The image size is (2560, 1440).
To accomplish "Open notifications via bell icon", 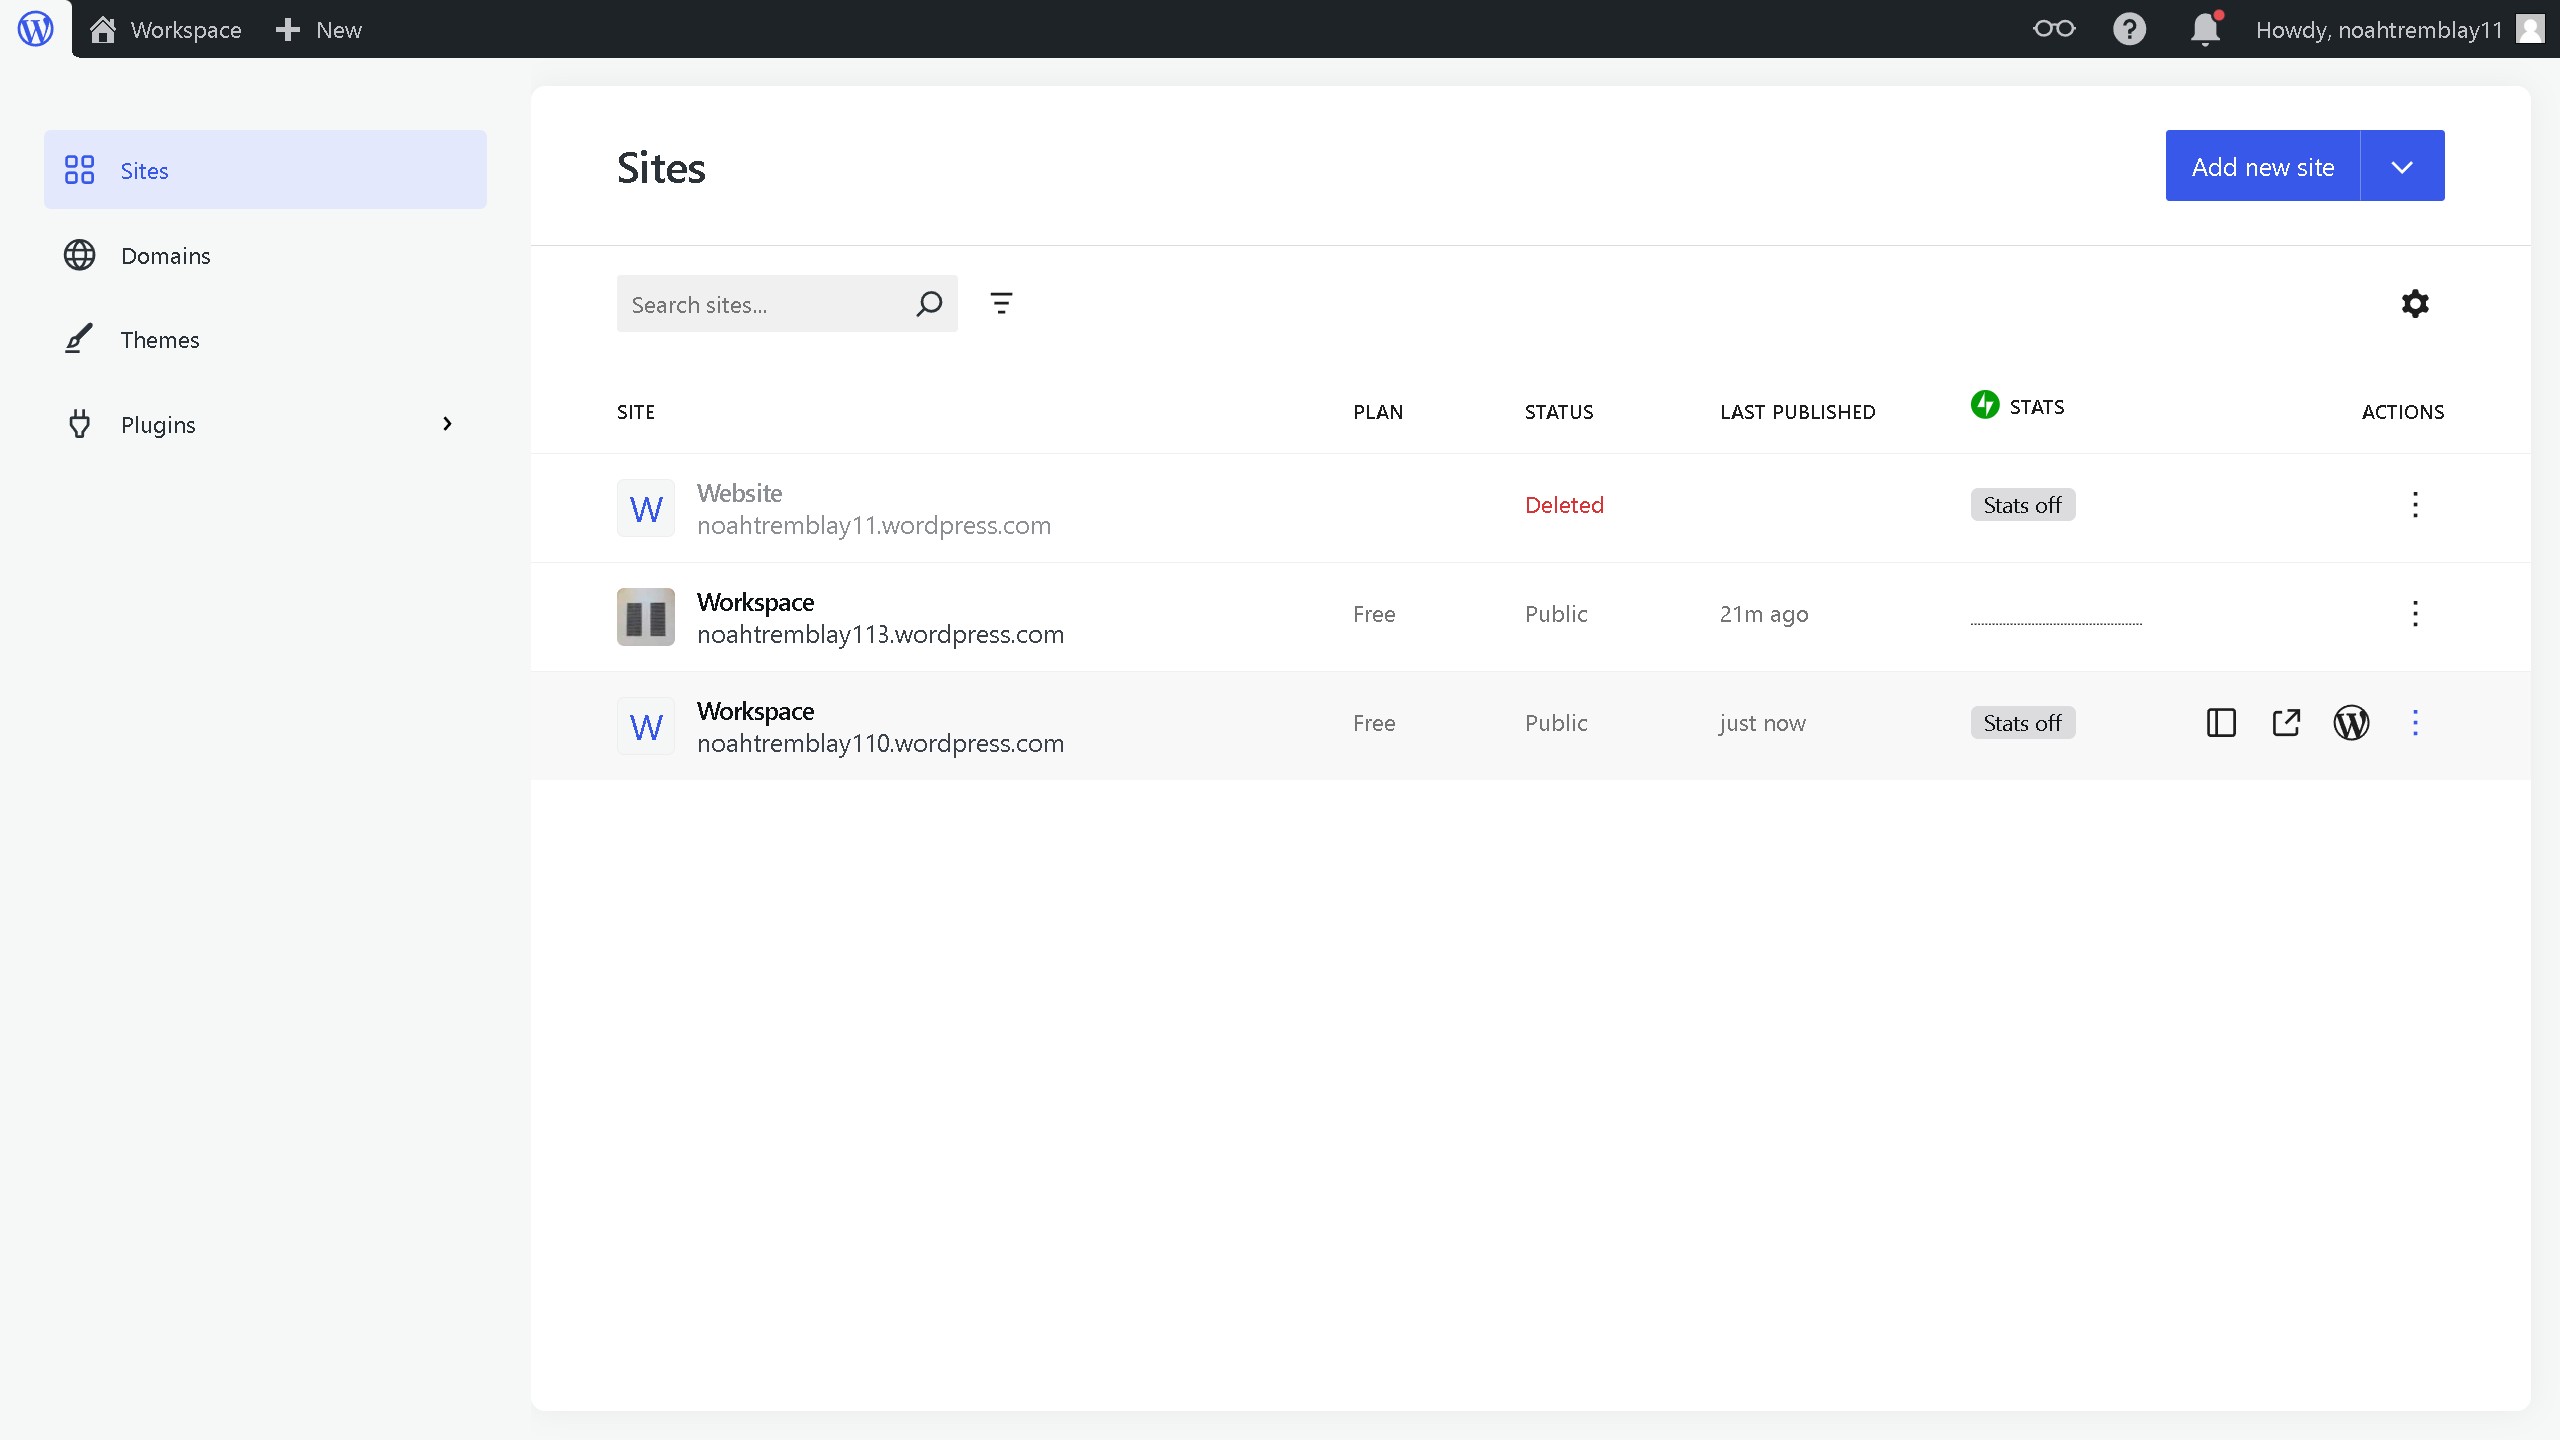I will [x=2204, y=29].
